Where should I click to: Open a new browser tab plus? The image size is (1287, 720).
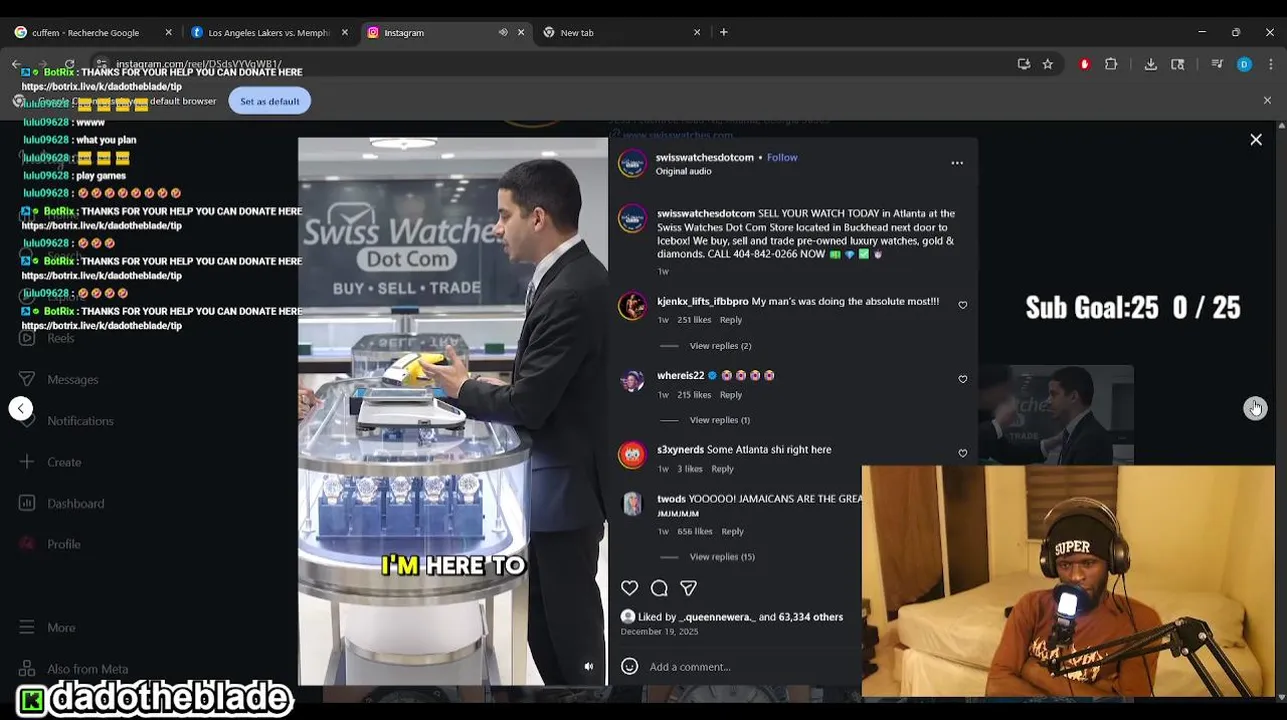(724, 33)
